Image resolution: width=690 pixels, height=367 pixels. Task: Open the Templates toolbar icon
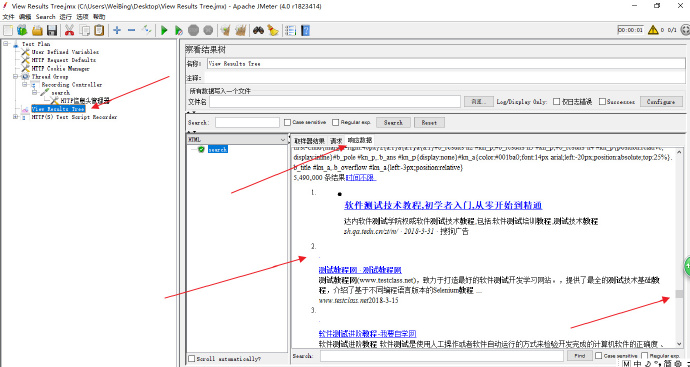click(22, 30)
